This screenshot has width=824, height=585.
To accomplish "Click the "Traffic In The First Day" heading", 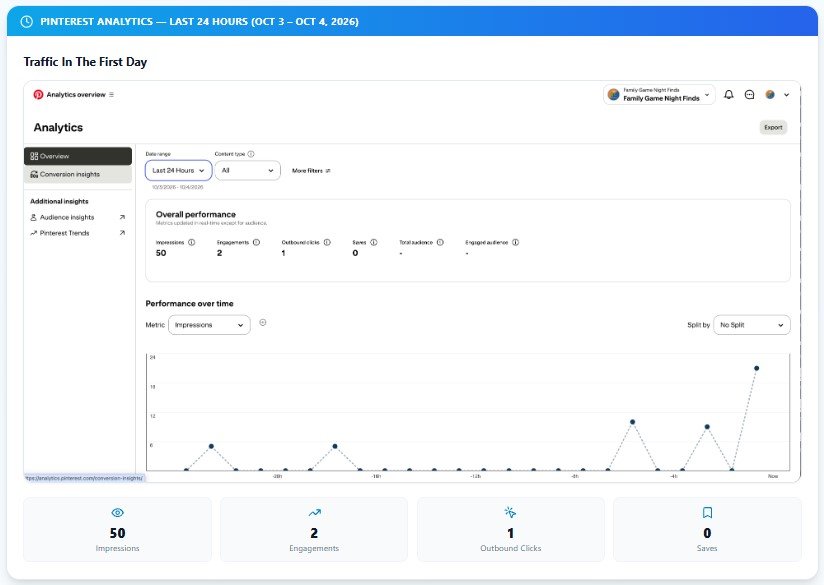I will (x=85, y=62).
